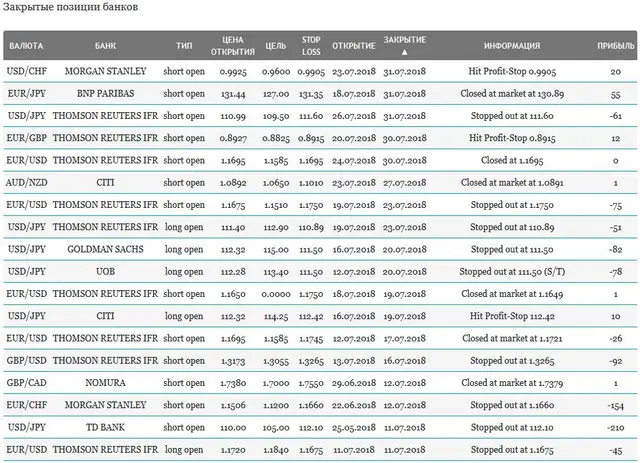Click Stopped out at 111.50 (S/T)

click(512, 272)
